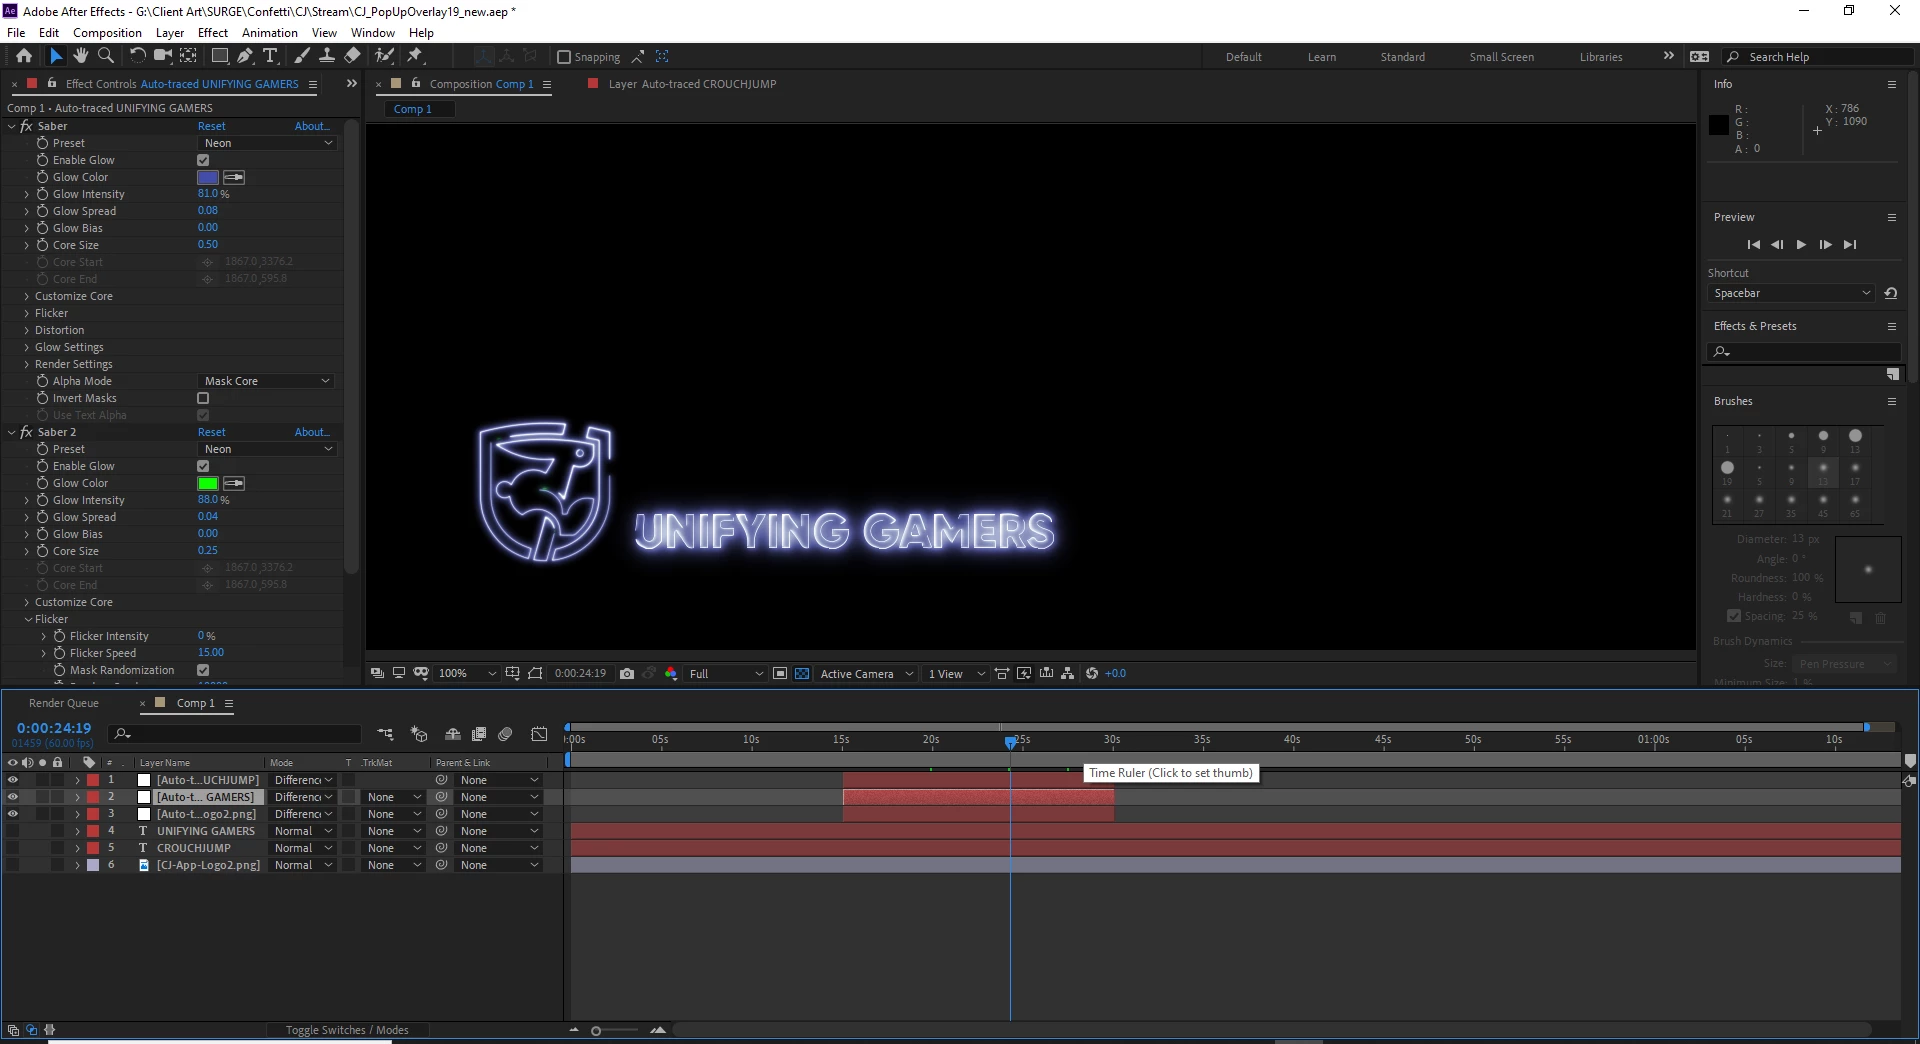
Task: Select the Puppet Pin tool
Action: point(415,56)
